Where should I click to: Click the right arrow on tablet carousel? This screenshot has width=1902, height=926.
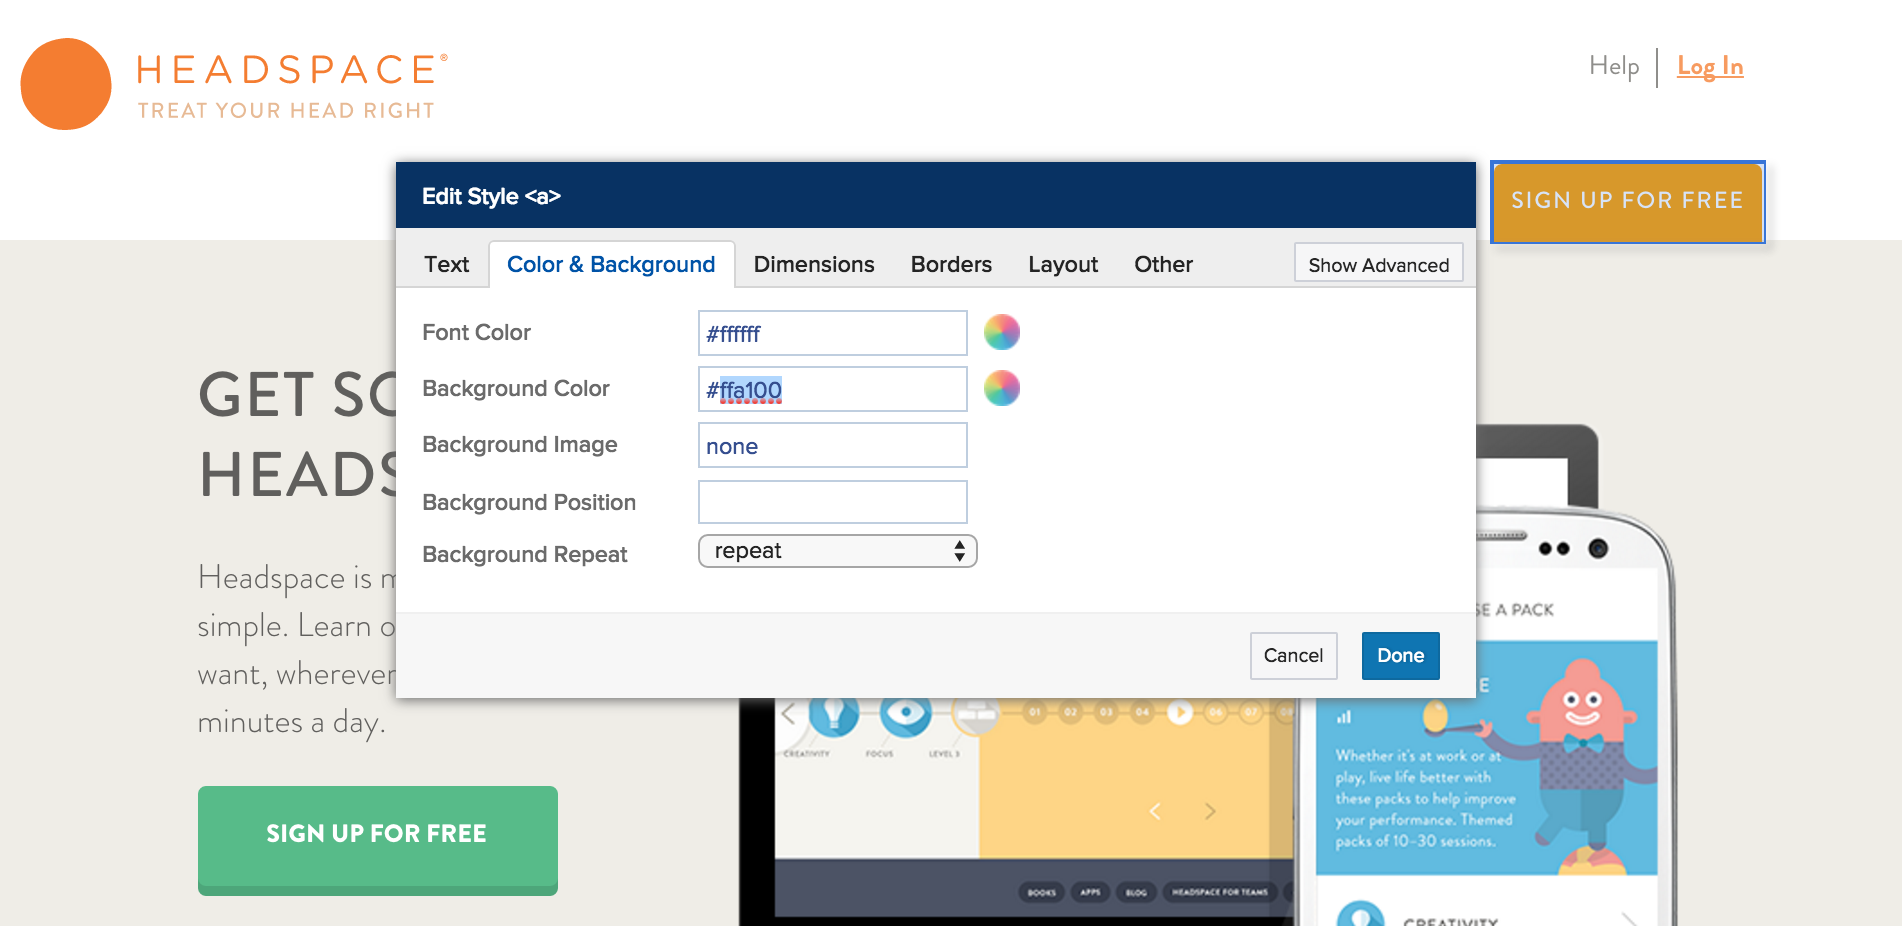1210,811
